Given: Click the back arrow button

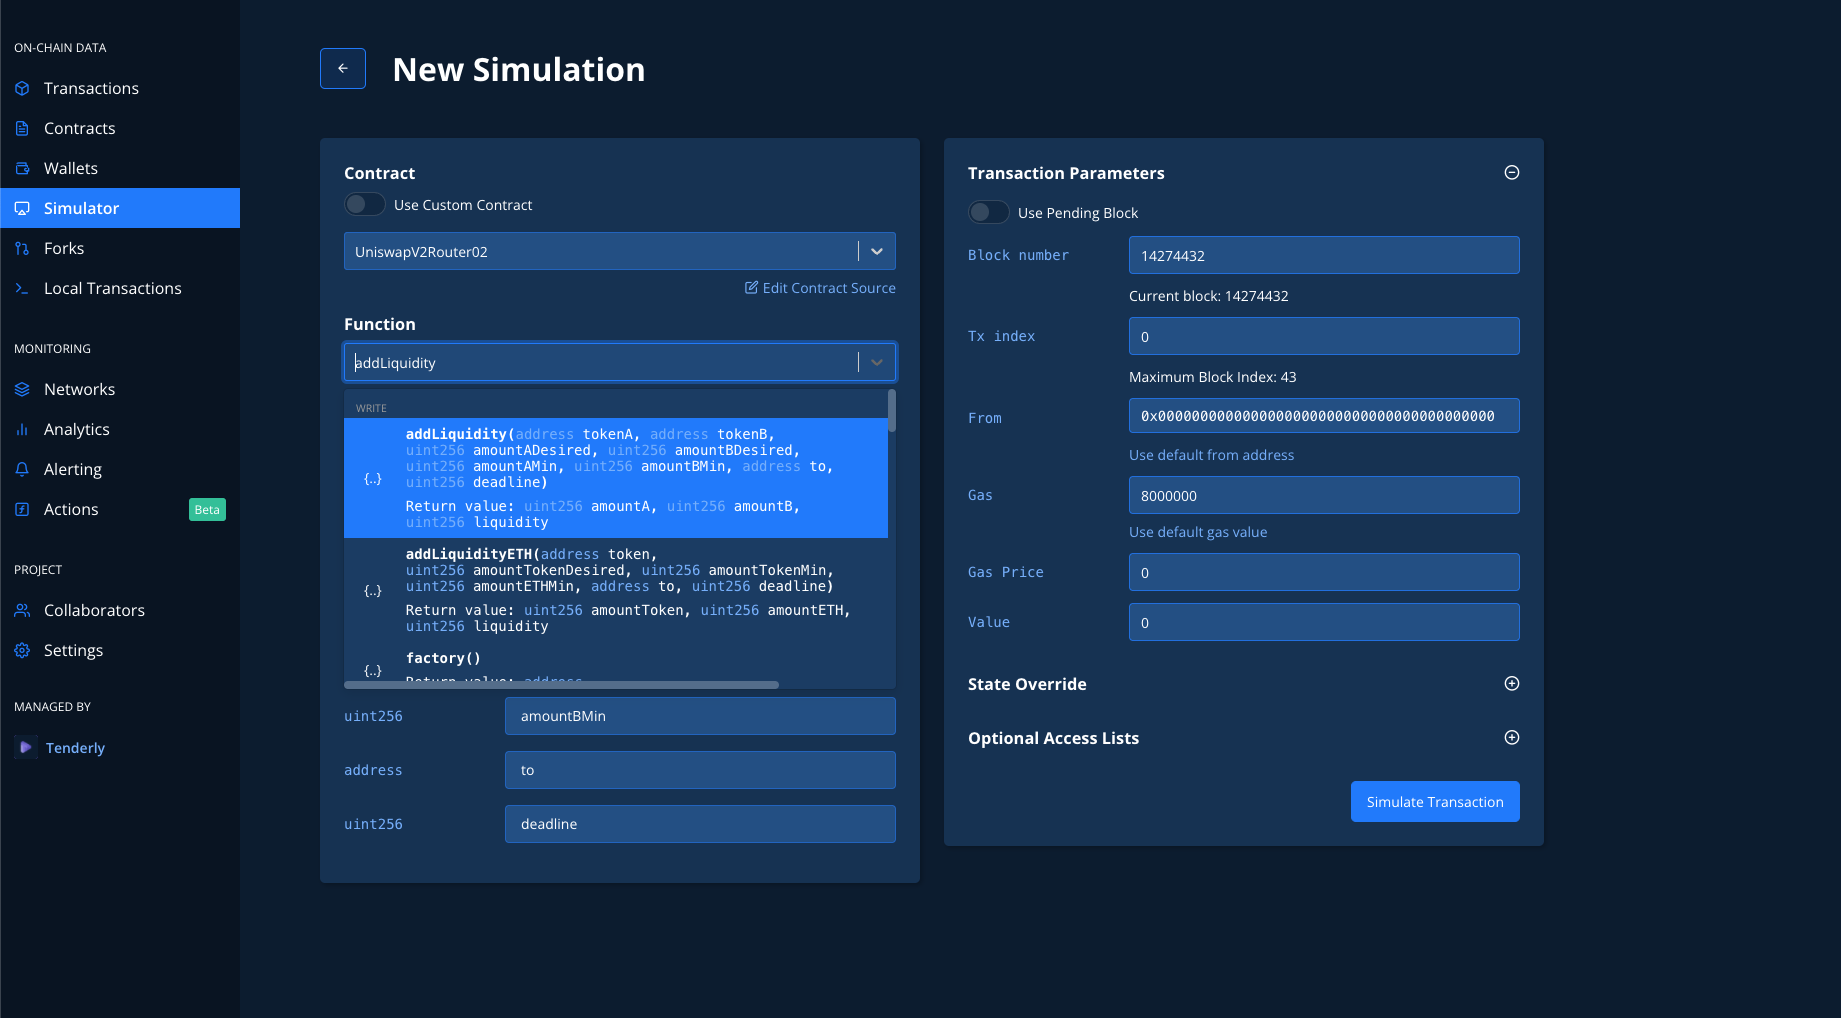Looking at the screenshot, I should 343,68.
